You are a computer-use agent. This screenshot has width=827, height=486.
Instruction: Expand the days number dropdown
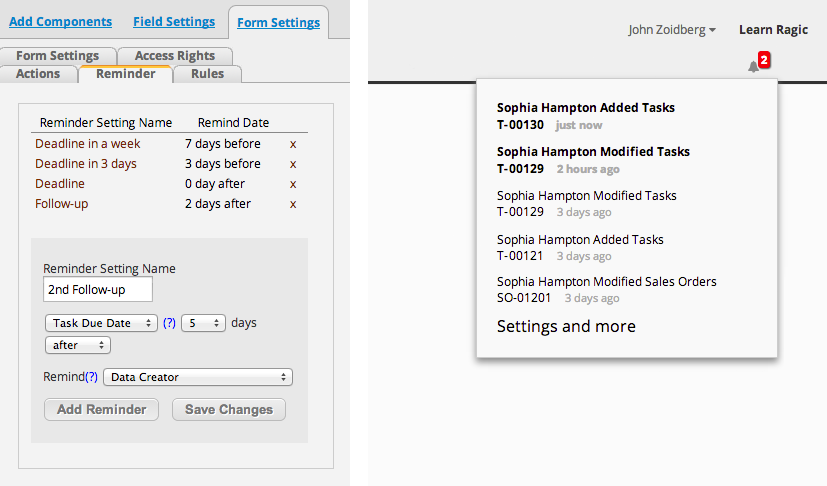203,323
